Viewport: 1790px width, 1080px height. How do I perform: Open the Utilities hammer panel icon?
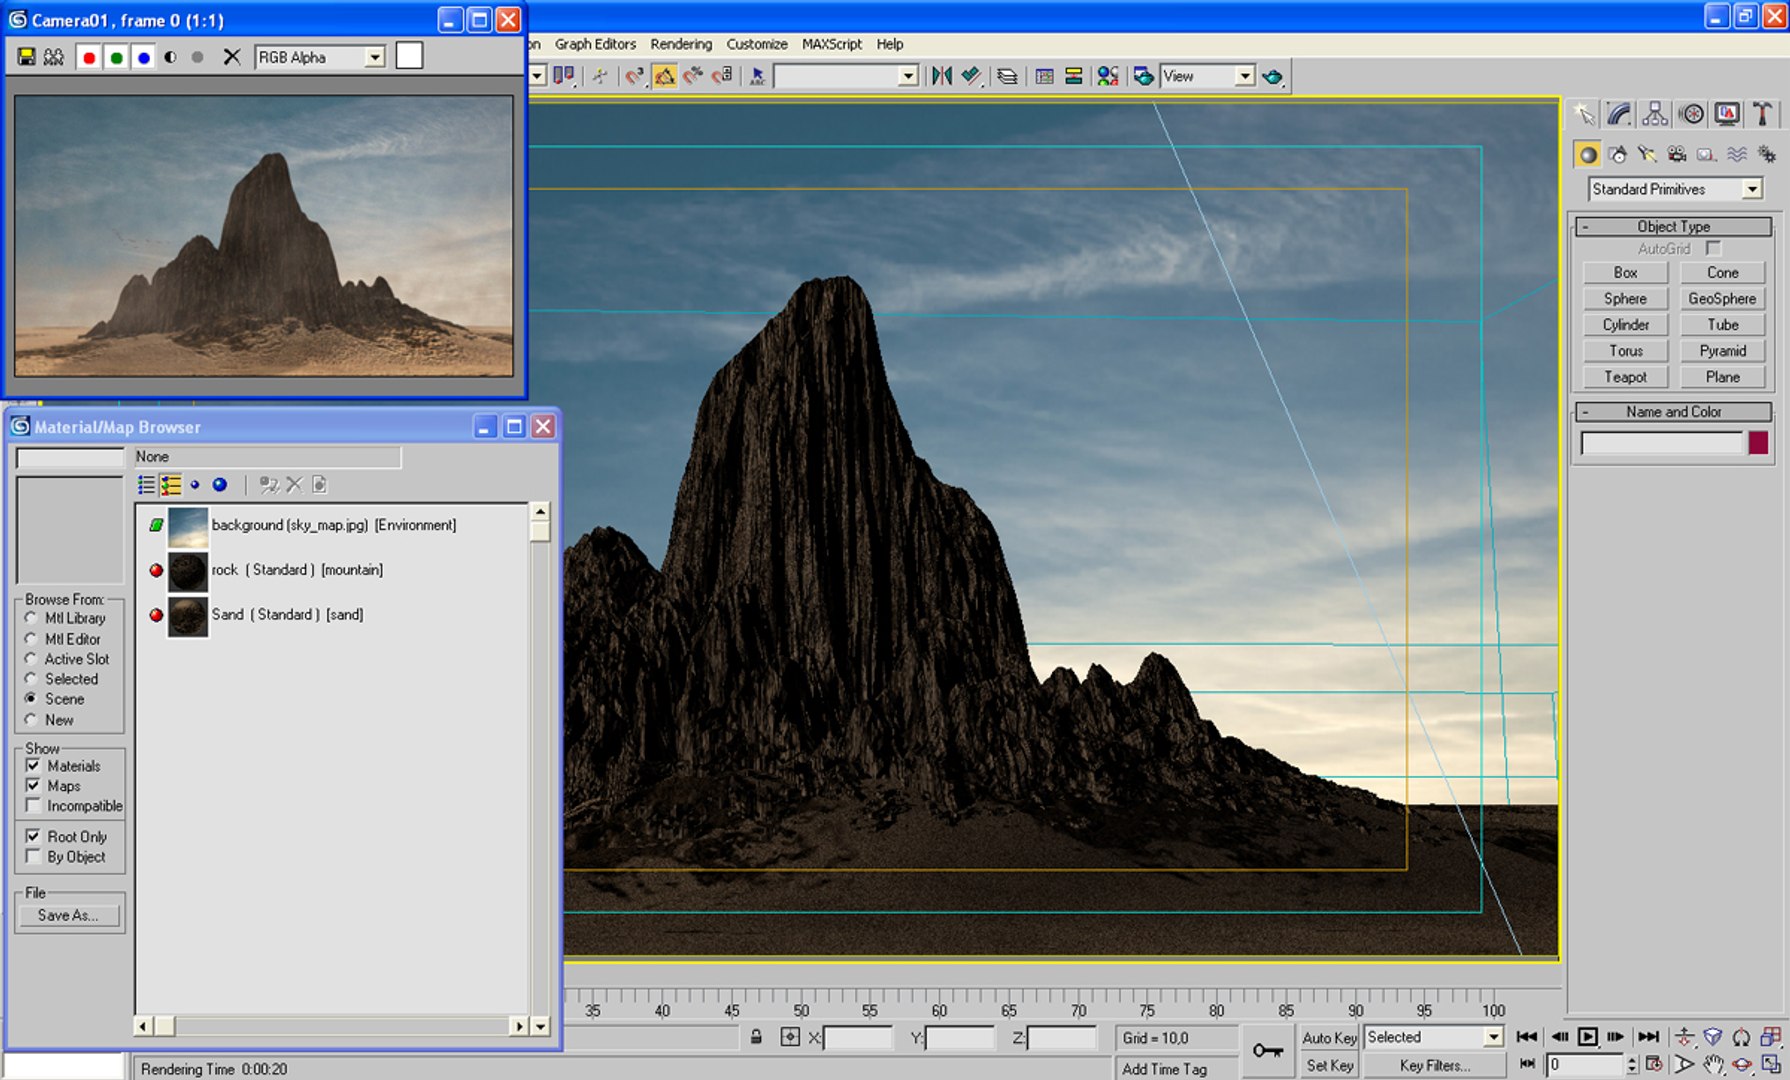pyautogui.click(x=1763, y=114)
